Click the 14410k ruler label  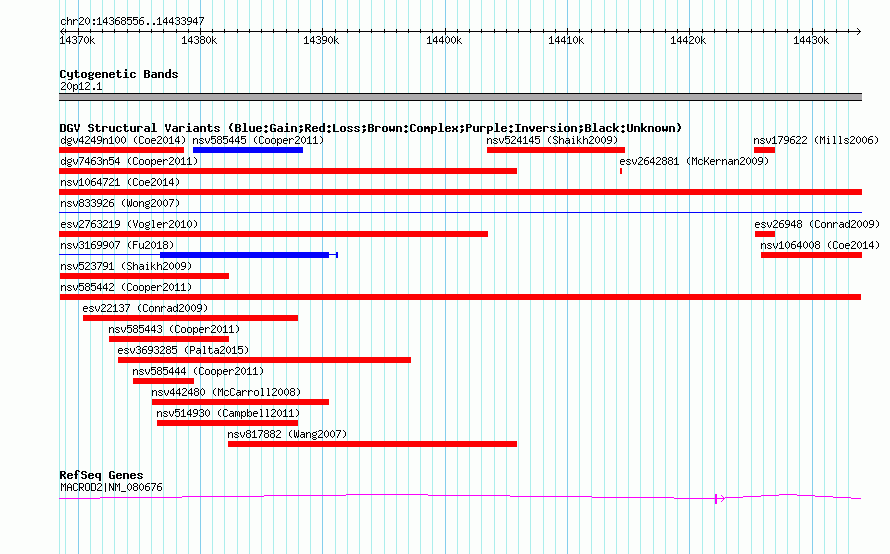566,40
